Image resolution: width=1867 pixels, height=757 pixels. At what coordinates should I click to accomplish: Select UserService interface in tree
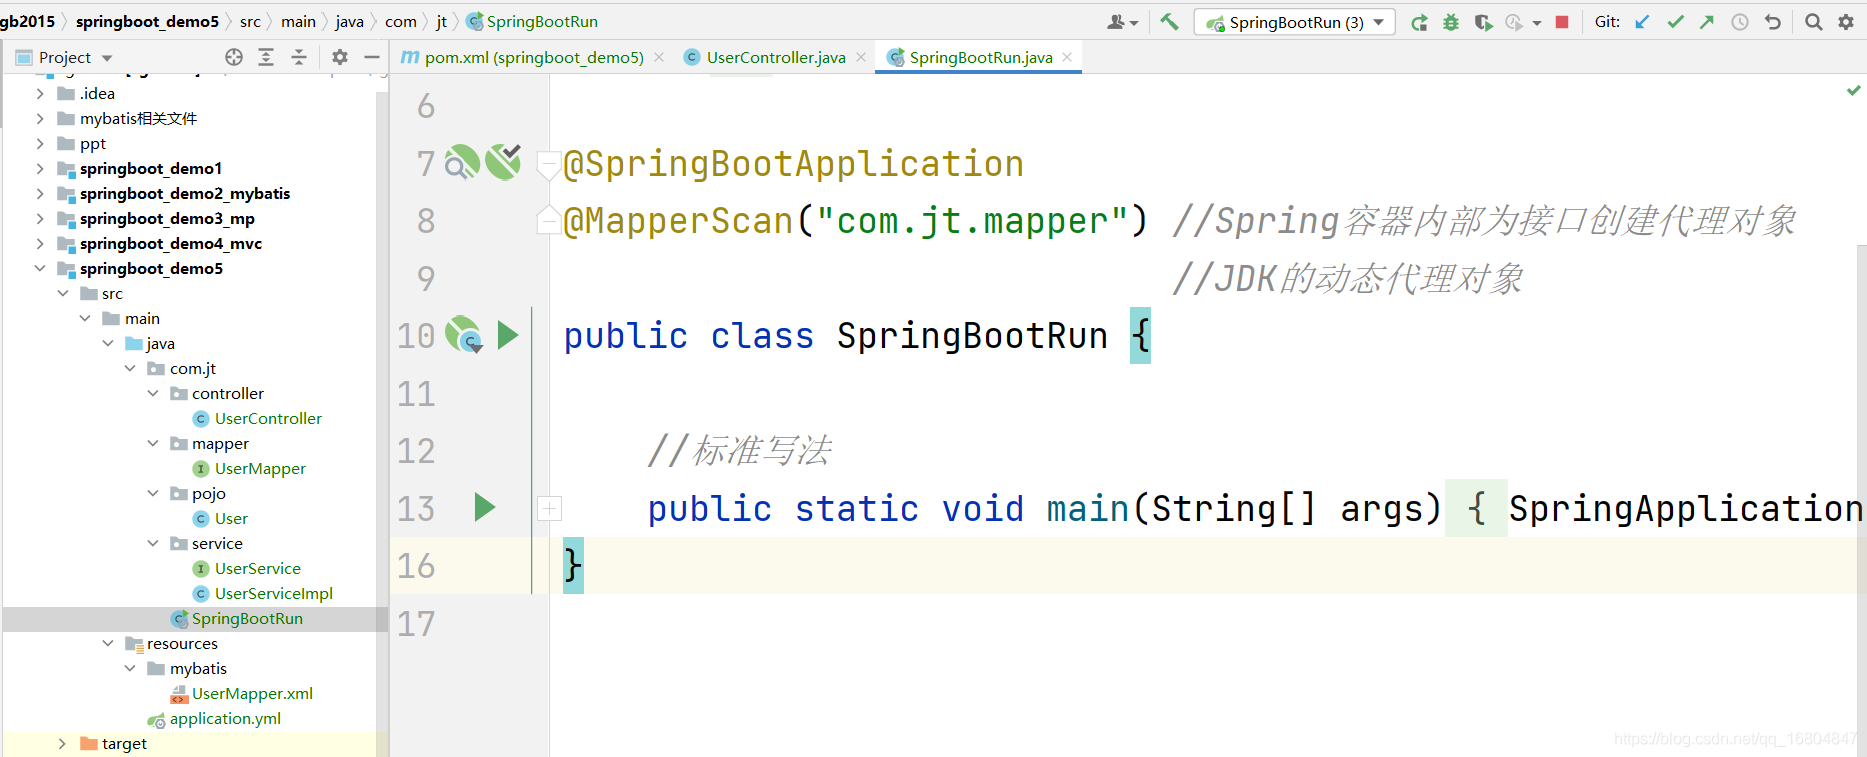click(x=257, y=568)
